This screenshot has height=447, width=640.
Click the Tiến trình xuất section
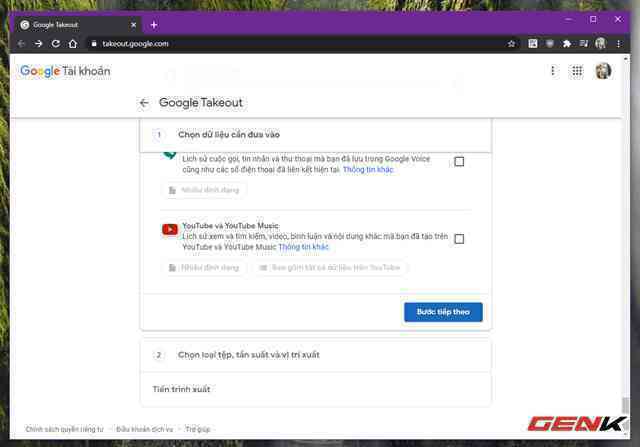click(x=316, y=389)
